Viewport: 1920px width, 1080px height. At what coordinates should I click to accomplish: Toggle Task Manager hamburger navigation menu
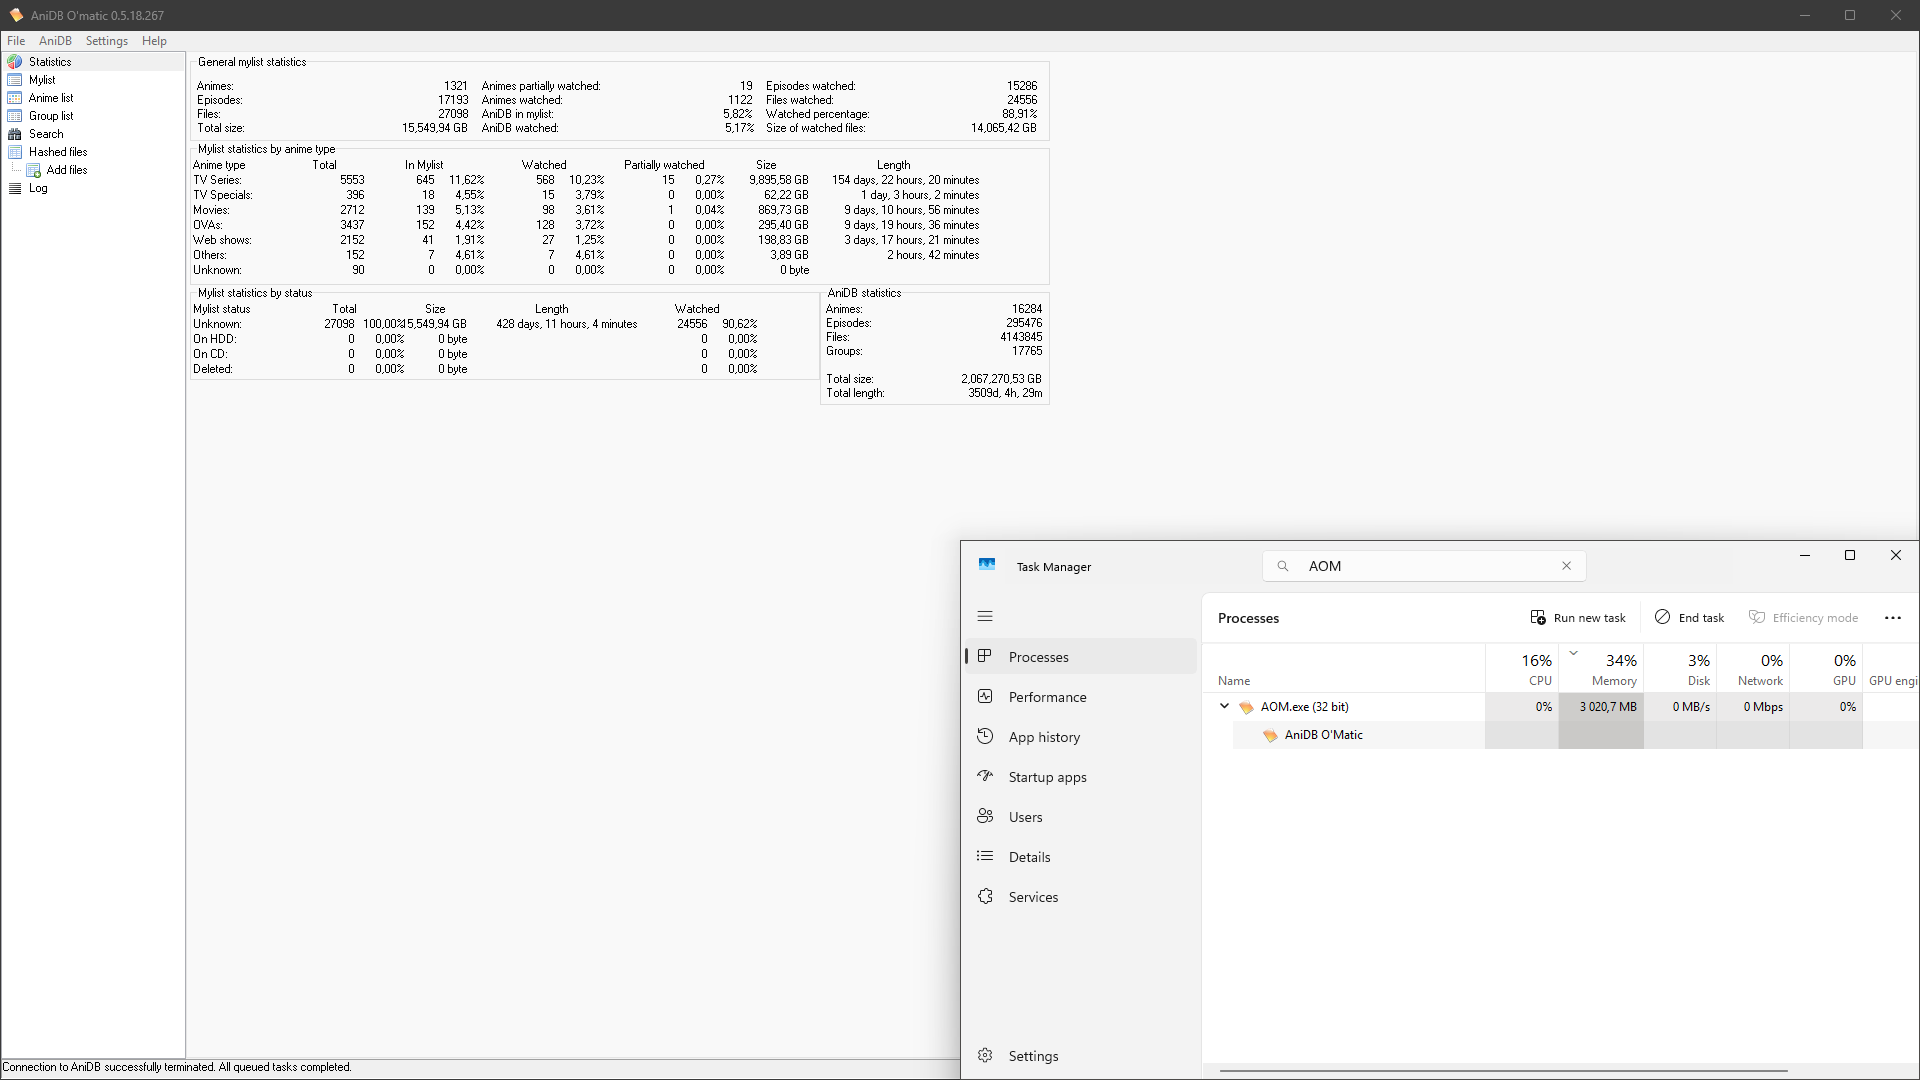coord(985,617)
